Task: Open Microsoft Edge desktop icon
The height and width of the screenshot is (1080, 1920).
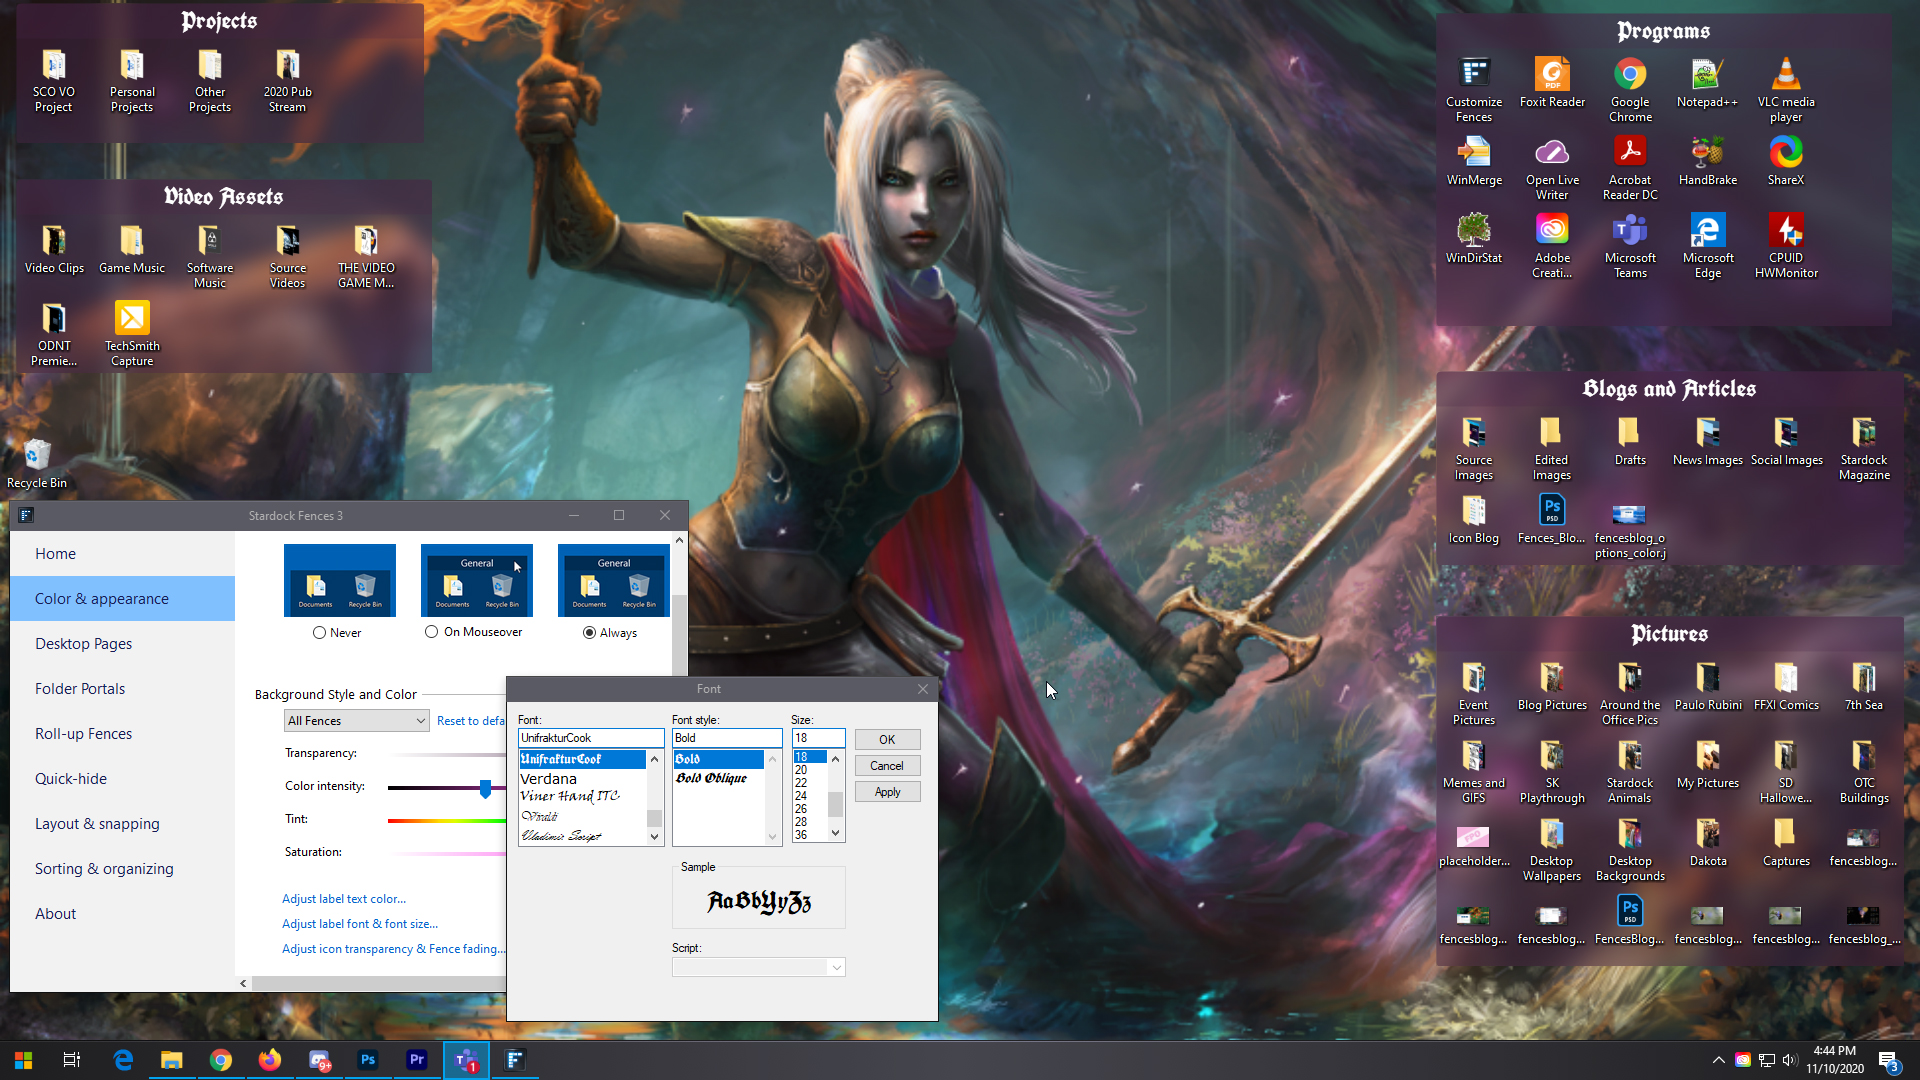Action: [1707, 245]
